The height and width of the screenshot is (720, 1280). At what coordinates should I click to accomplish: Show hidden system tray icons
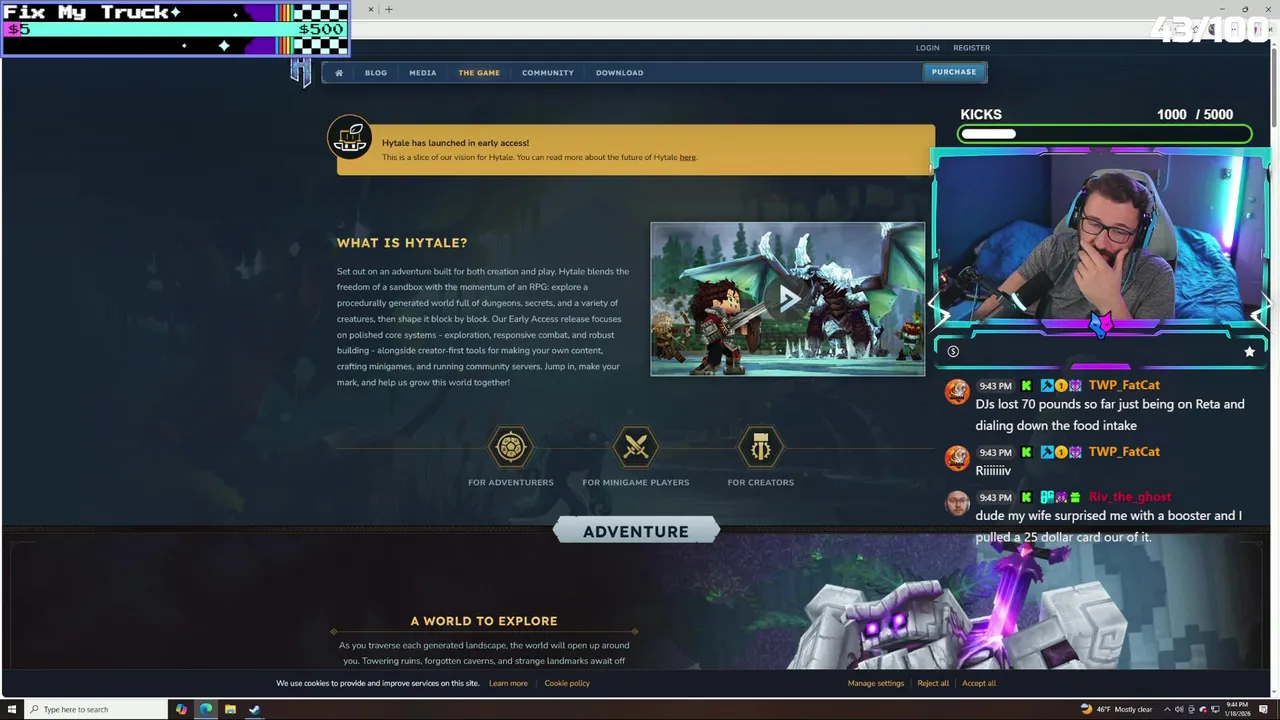1167,709
